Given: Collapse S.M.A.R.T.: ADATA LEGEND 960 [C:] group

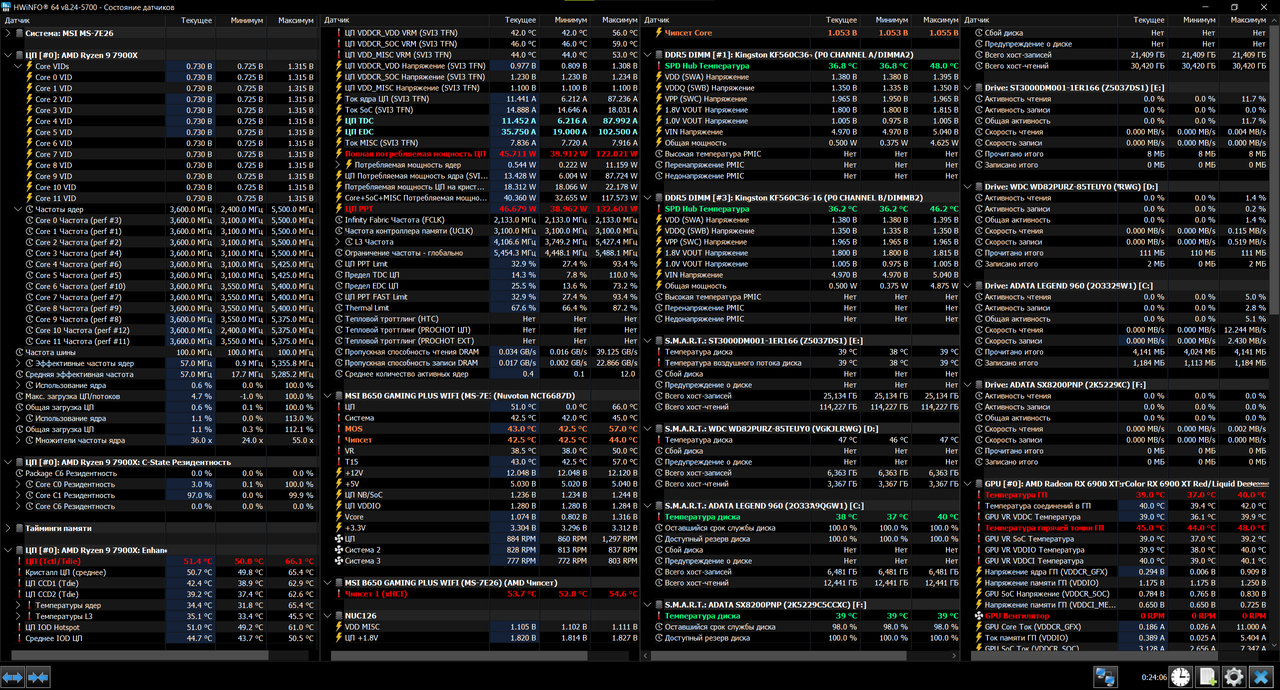Looking at the screenshot, I should click(647, 506).
